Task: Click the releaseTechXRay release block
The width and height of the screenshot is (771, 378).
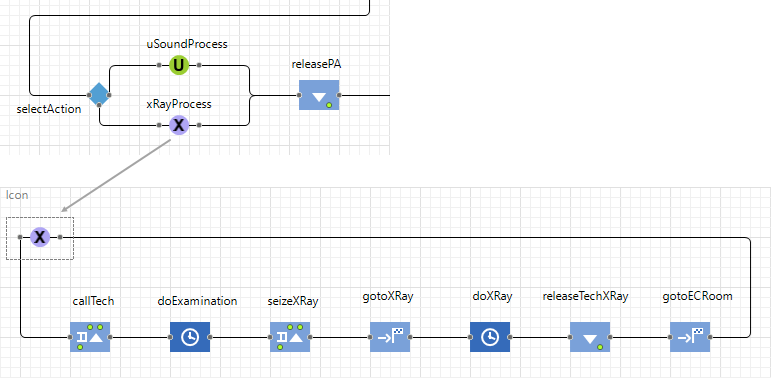Action: (590, 337)
